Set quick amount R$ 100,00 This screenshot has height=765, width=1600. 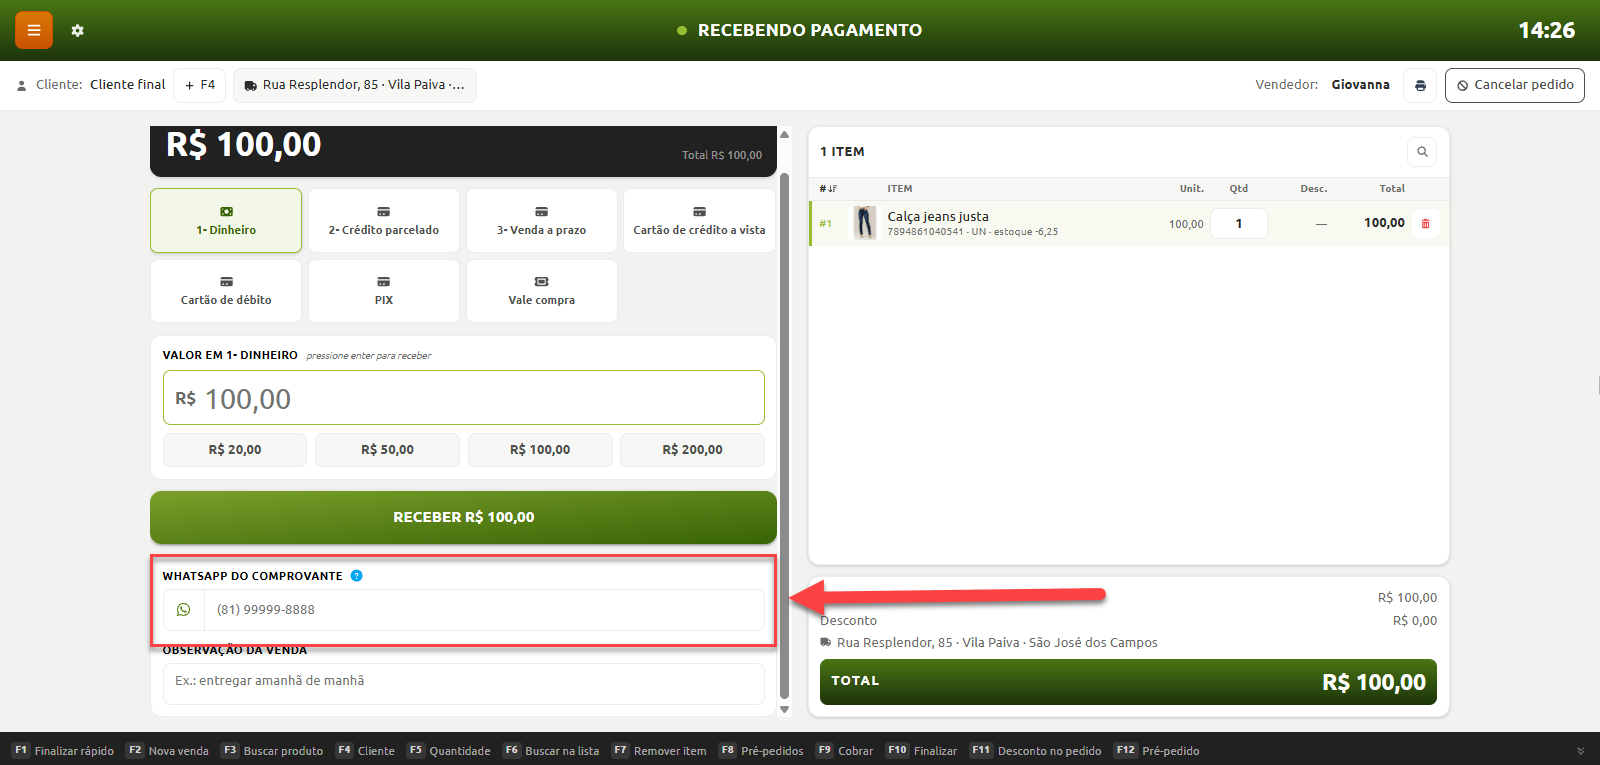click(x=540, y=450)
